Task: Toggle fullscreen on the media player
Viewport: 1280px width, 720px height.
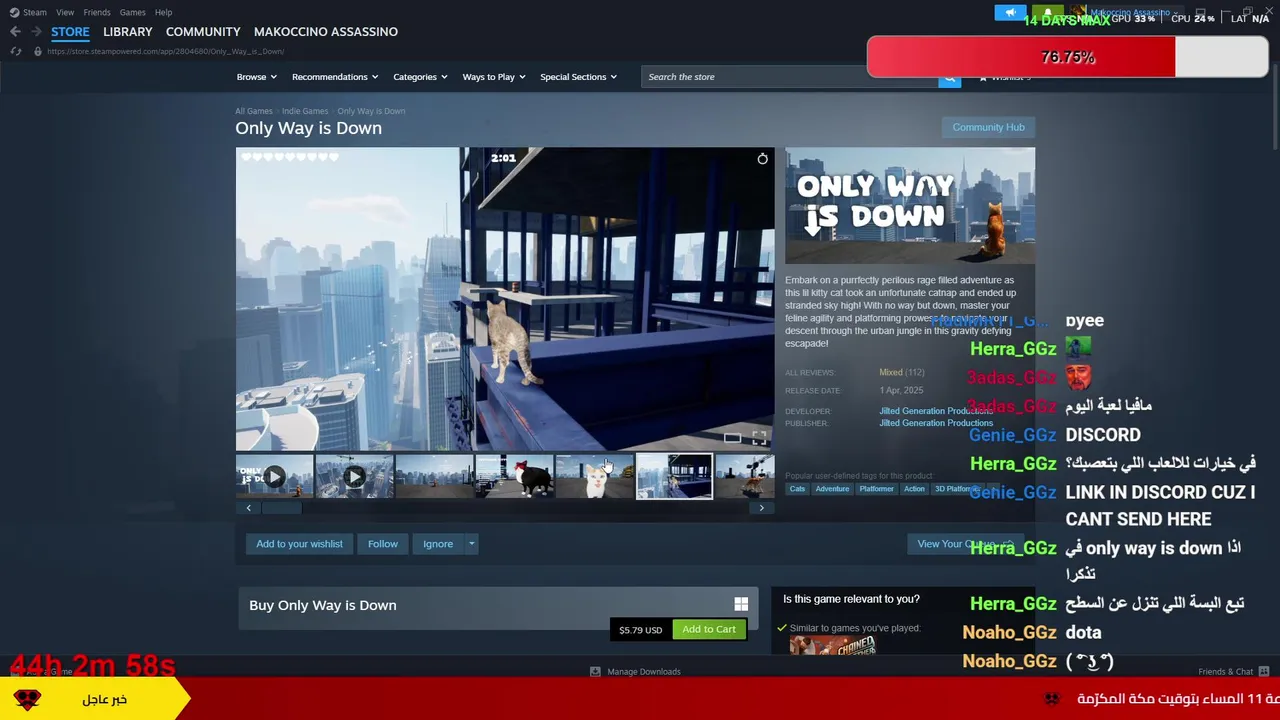Action: point(759,438)
